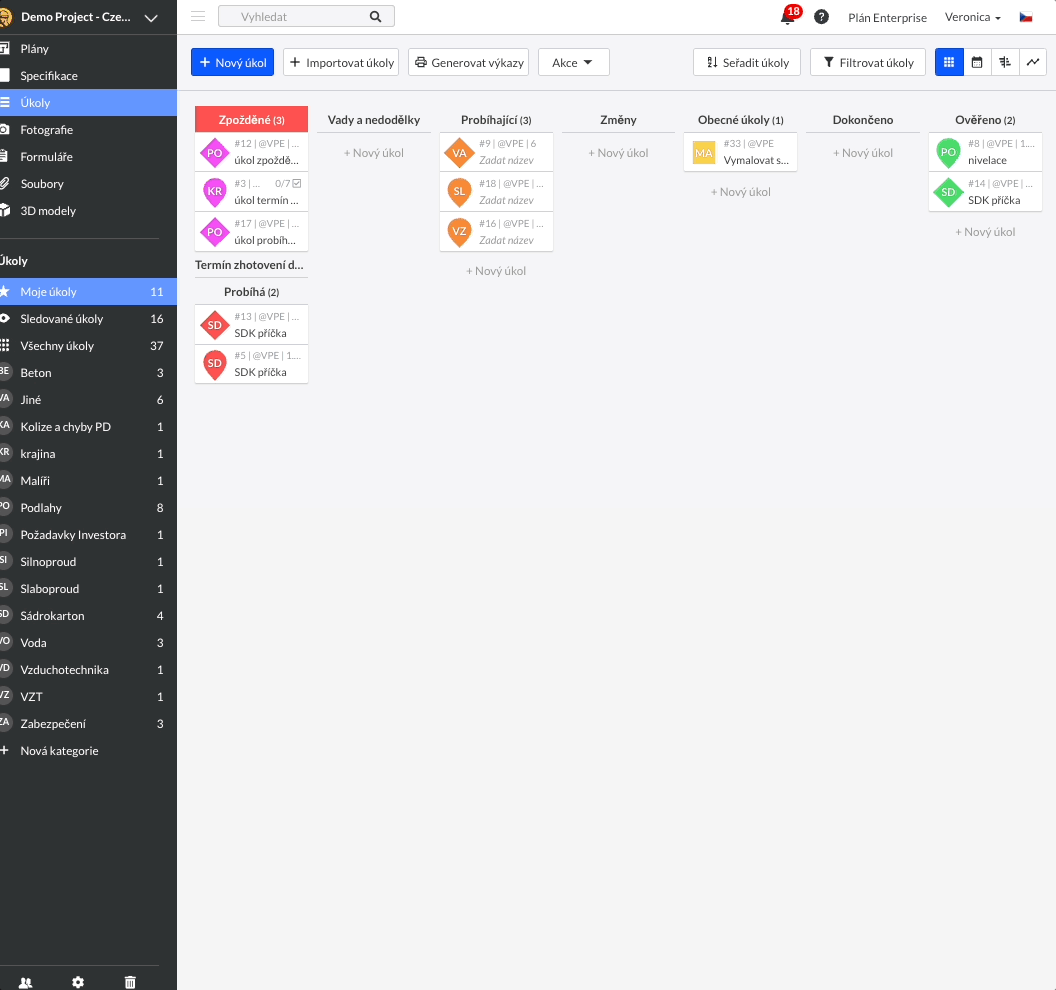
Task: Expand the Demo Project selector chevron
Action: point(151,17)
